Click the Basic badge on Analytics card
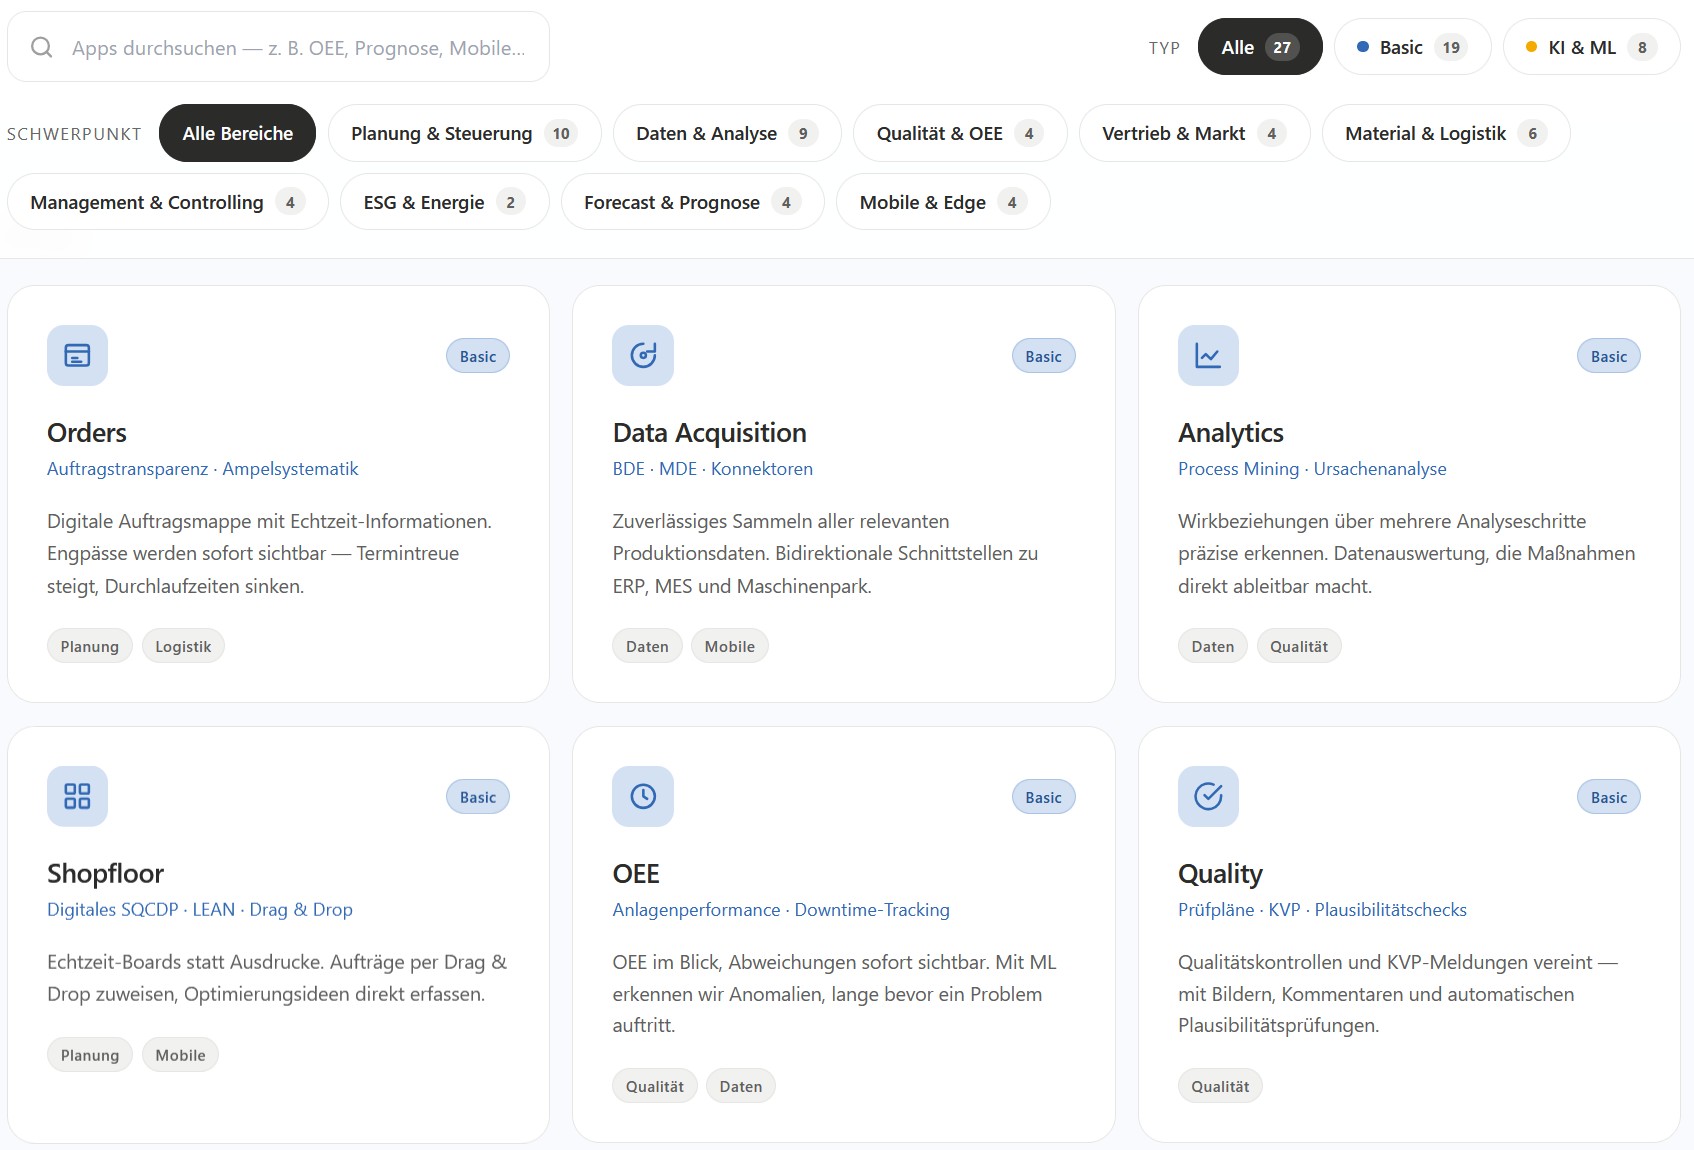The width and height of the screenshot is (1694, 1150). click(1609, 356)
